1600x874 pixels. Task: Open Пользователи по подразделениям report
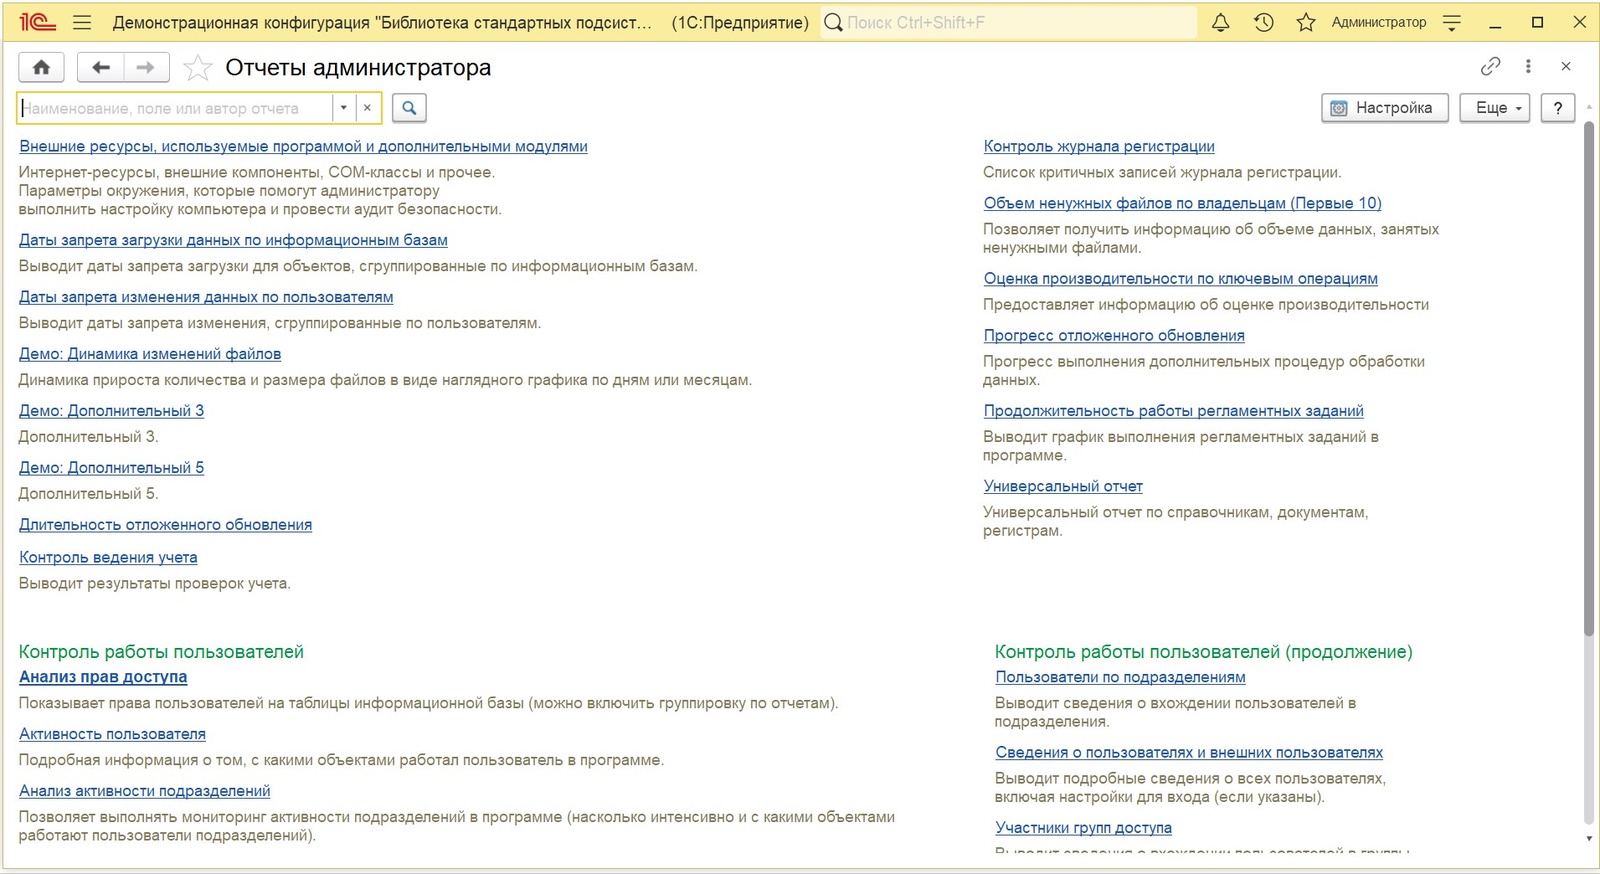click(x=1120, y=677)
